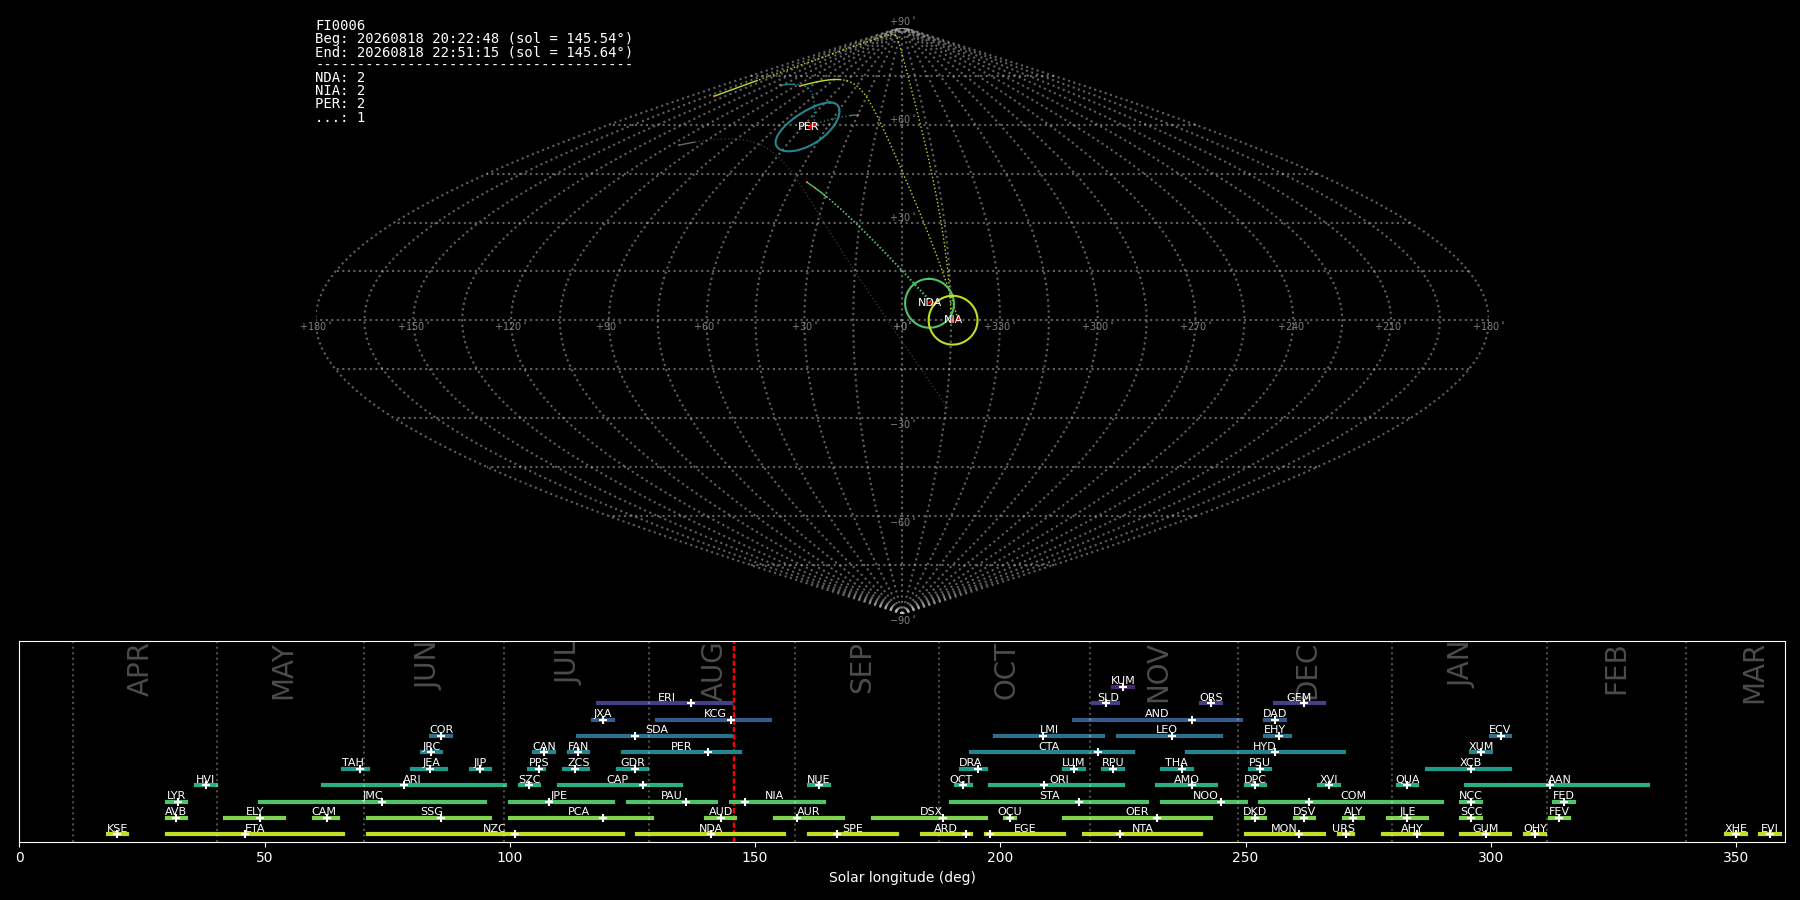Click the NZC shower label in the timeline

495,829
